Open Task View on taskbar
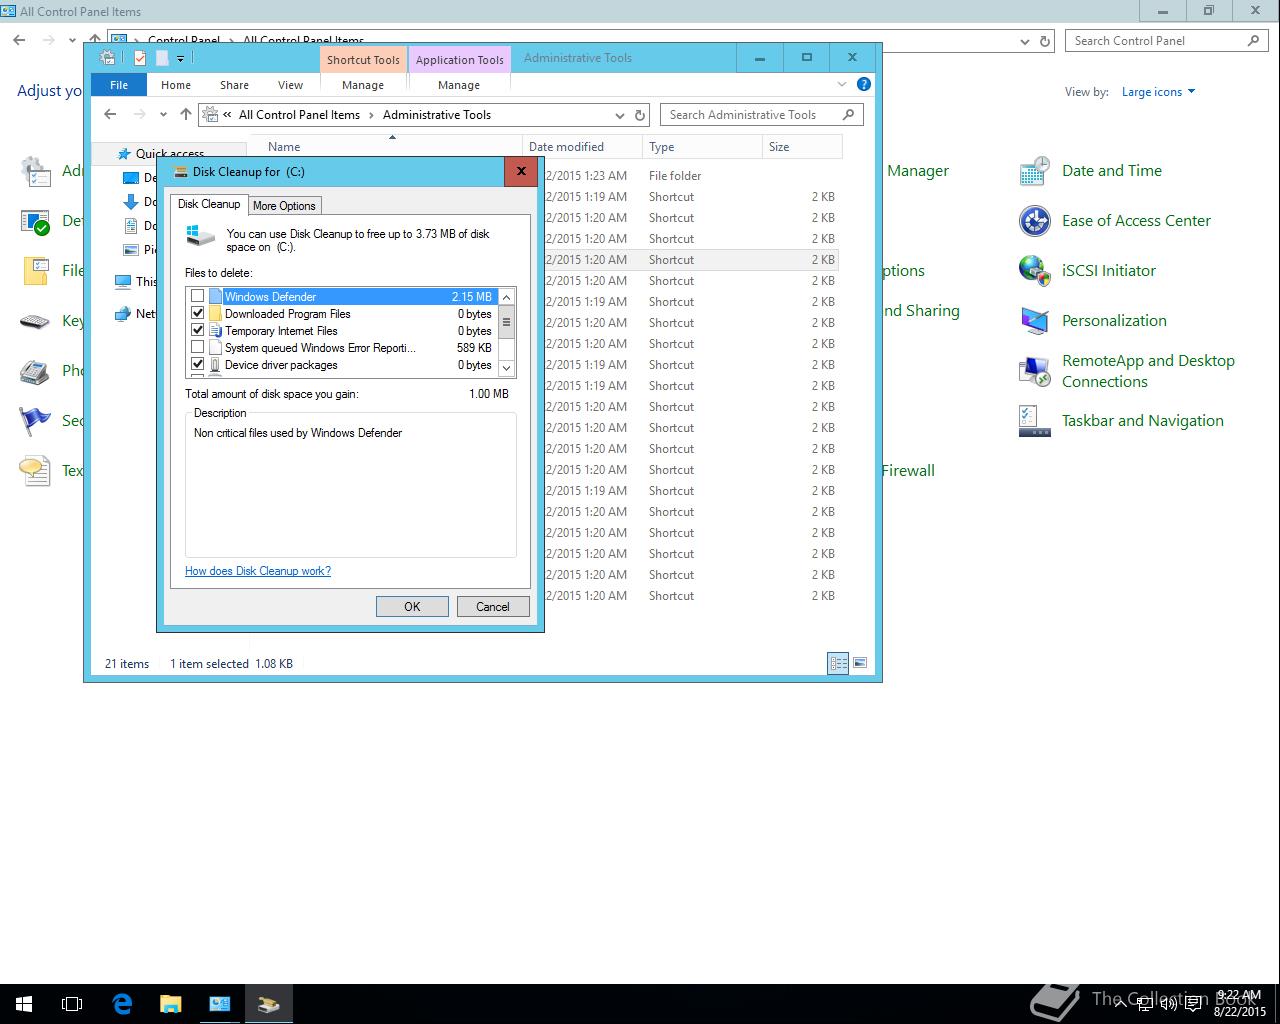The image size is (1280, 1024). 72,1004
